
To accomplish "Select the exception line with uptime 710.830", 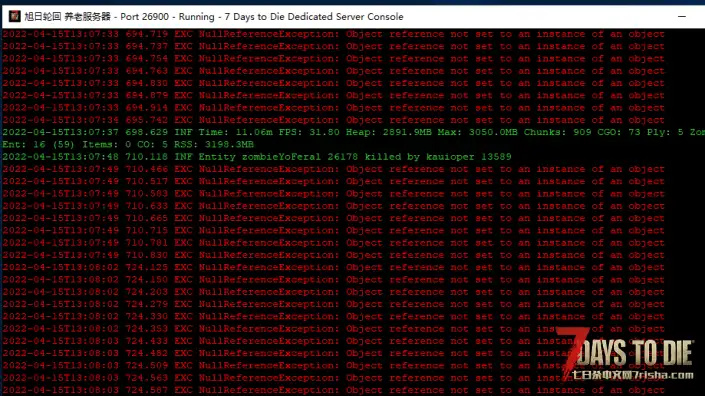I will 333,255.
